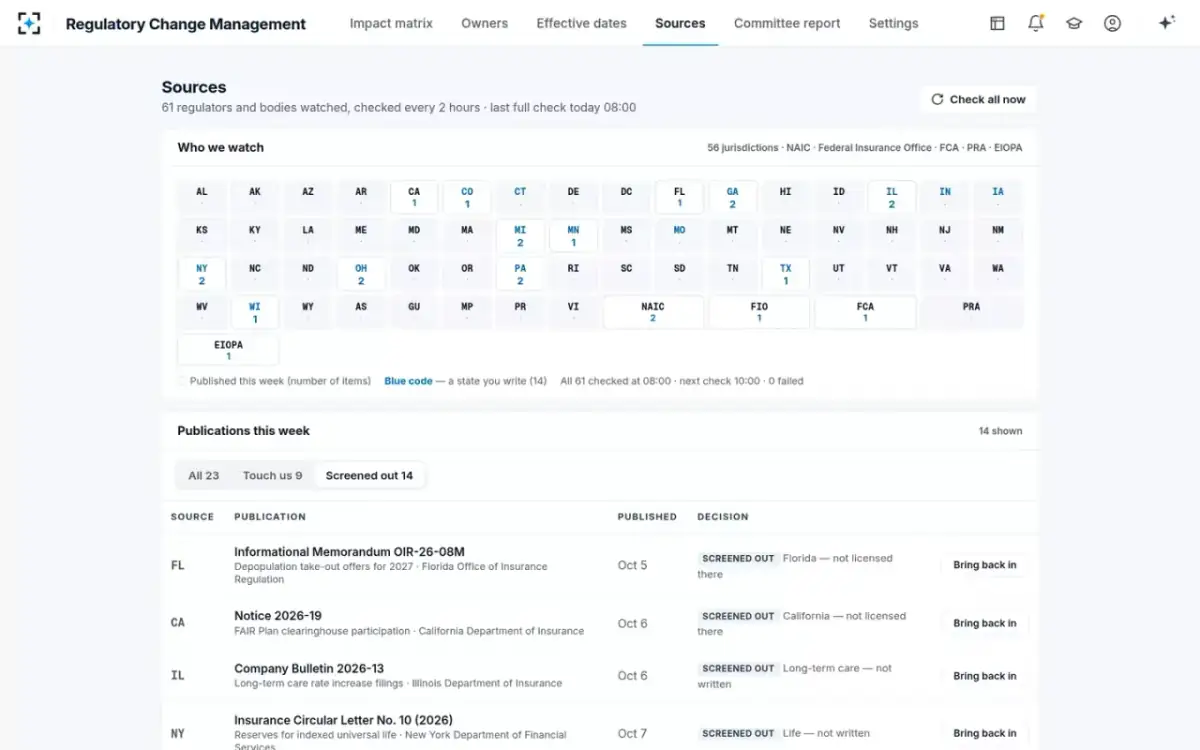The width and height of the screenshot is (1200, 750).
Task: Select the NM jurisdiction tile
Action: pyautogui.click(x=998, y=236)
